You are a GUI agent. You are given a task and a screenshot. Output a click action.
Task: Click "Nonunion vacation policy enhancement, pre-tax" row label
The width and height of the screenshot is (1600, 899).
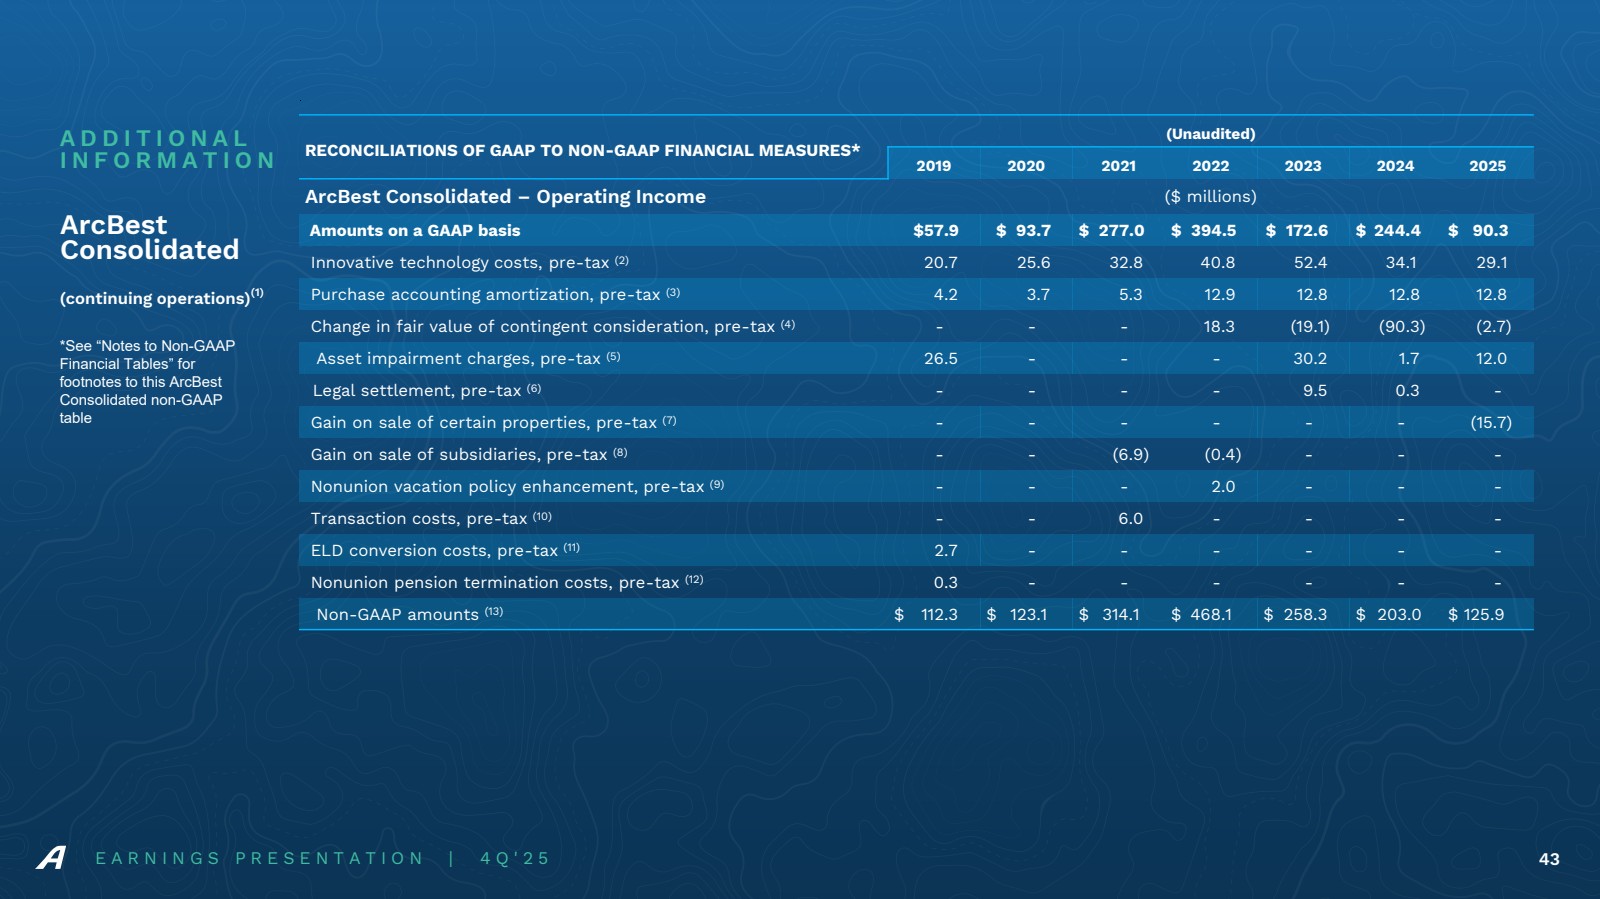point(517,487)
